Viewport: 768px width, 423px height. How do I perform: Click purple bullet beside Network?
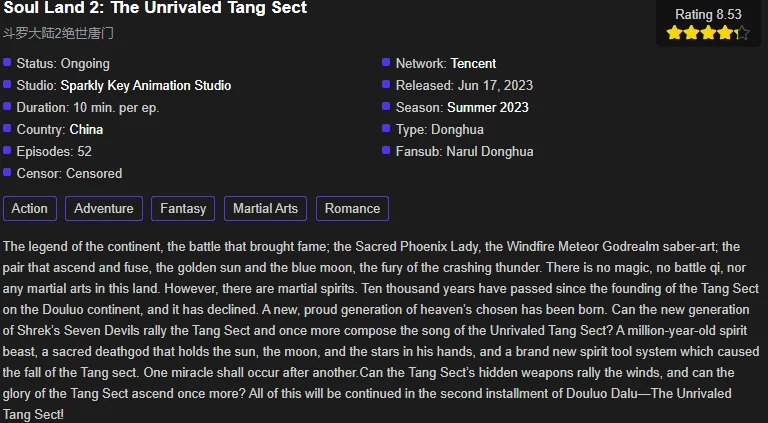(x=386, y=62)
